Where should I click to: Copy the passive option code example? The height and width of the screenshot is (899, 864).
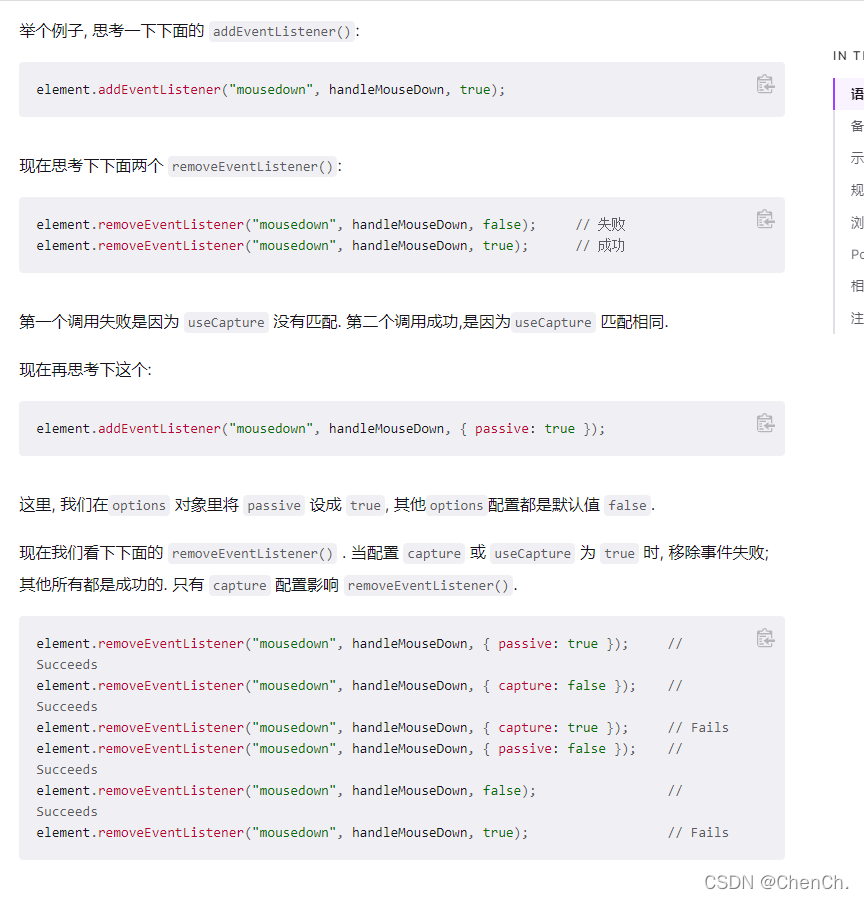[765, 424]
